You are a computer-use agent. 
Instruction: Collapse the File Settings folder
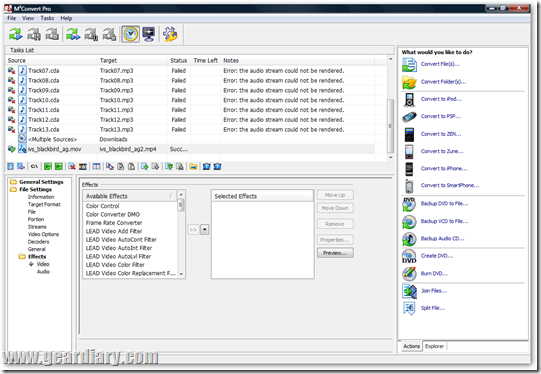point(13,189)
